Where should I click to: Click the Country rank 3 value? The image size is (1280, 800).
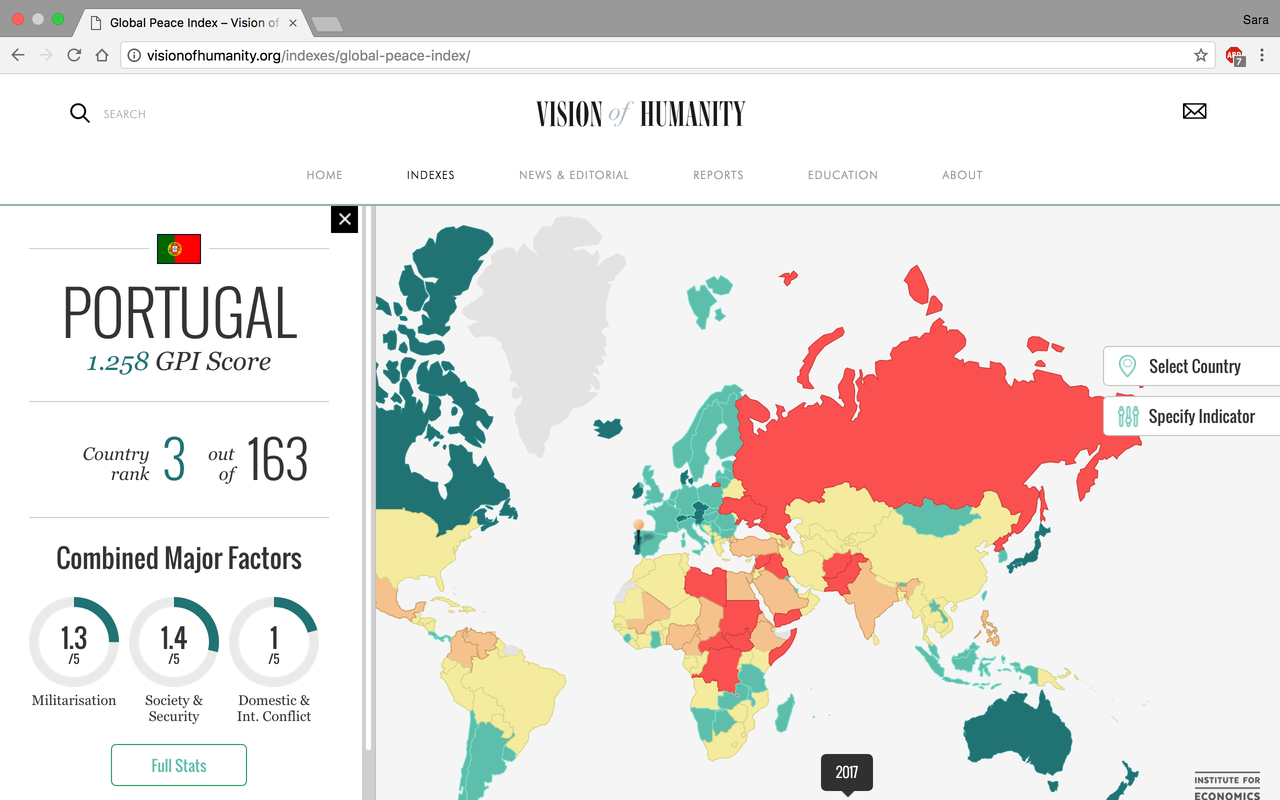pos(174,460)
